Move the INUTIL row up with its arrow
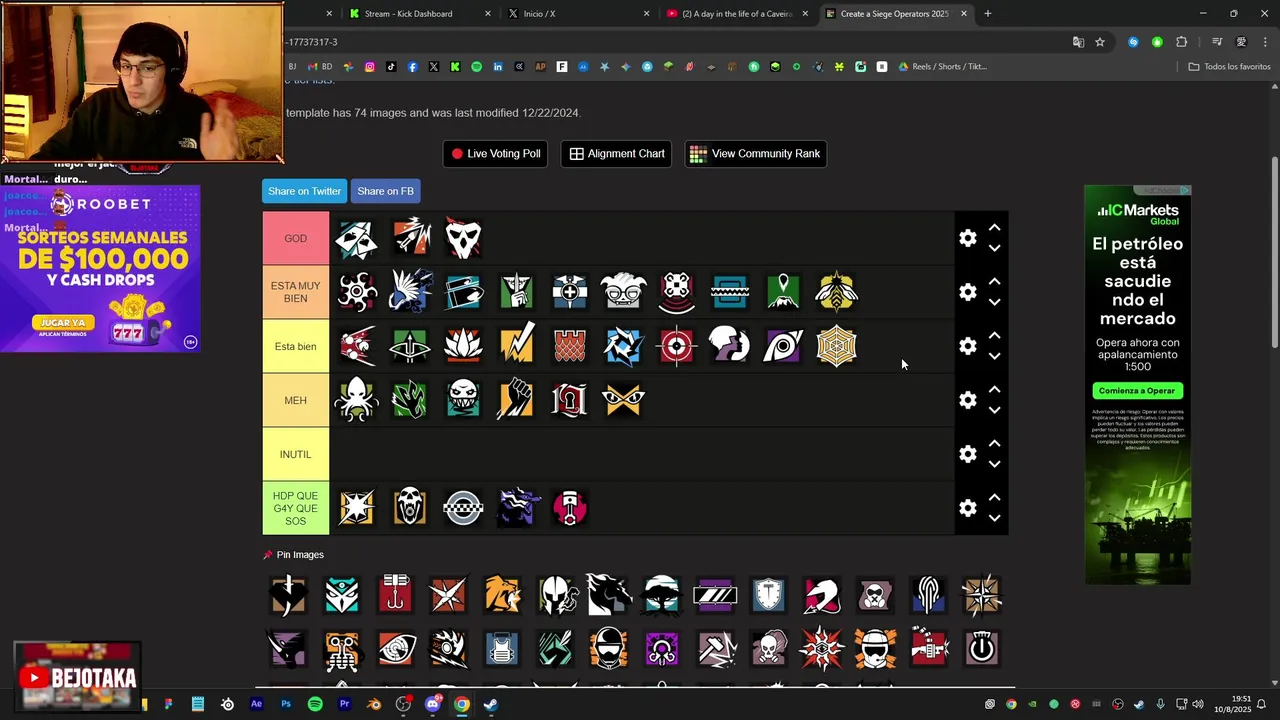The height and width of the screenshot is (720, 1280). [995, 443]
